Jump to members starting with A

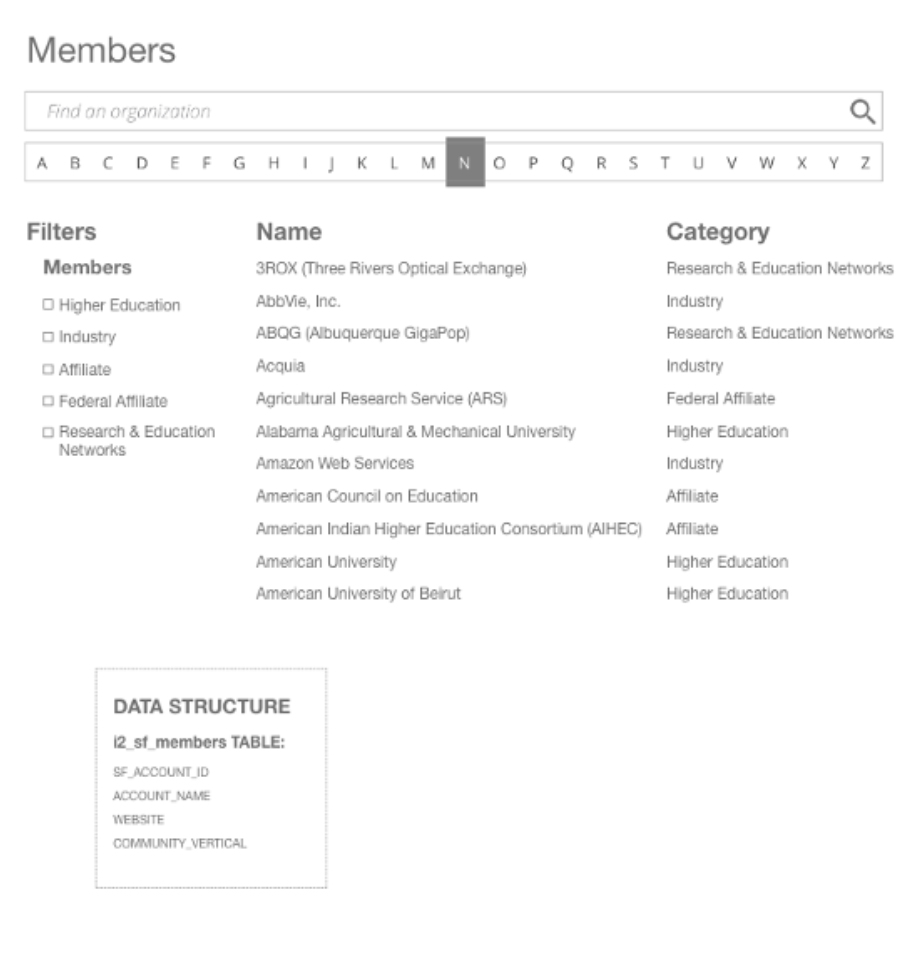(41, 161)
